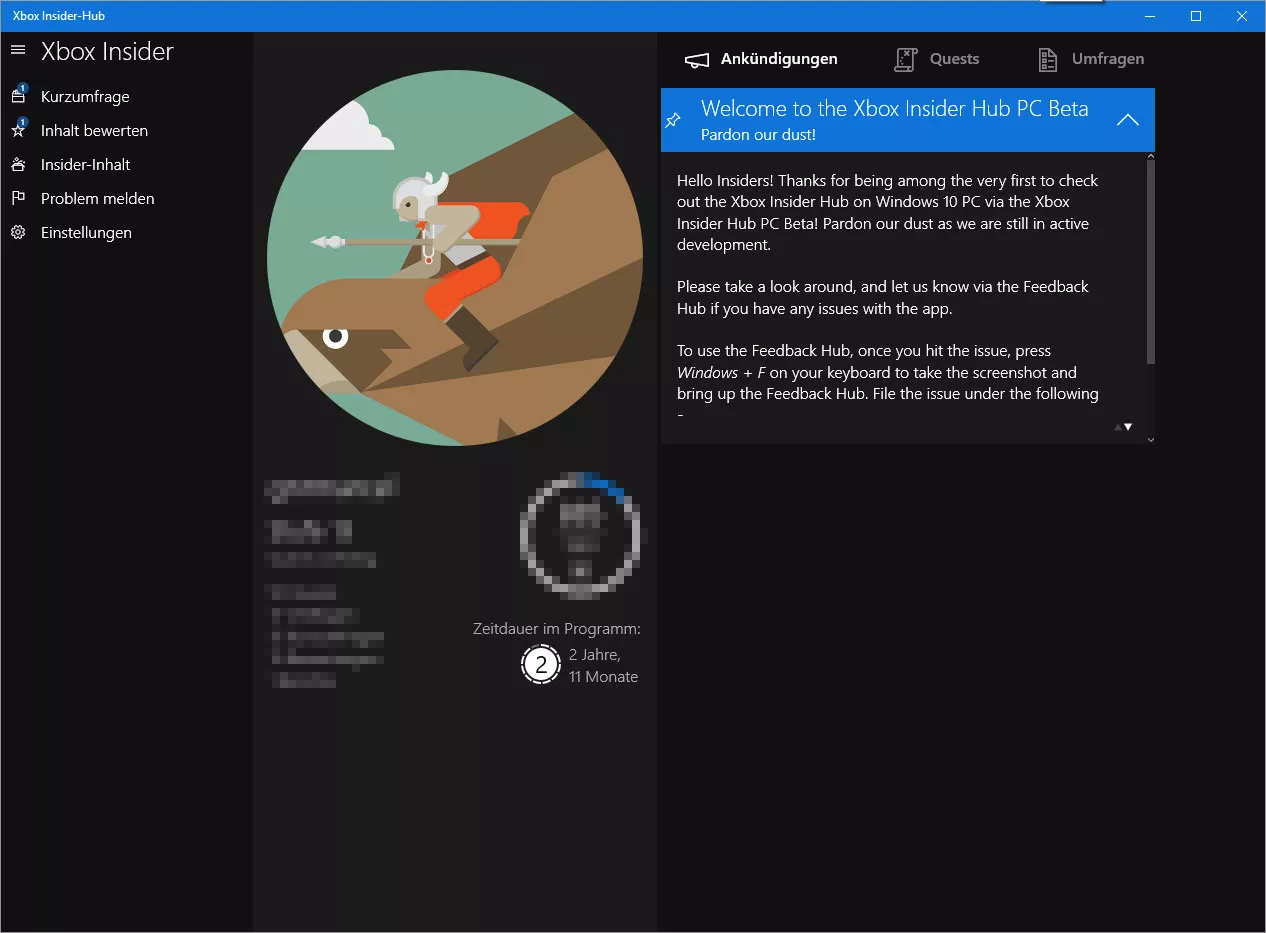
Task: Maximize the Xbox Insider-Hub window
Action: tap(1196, 16)
